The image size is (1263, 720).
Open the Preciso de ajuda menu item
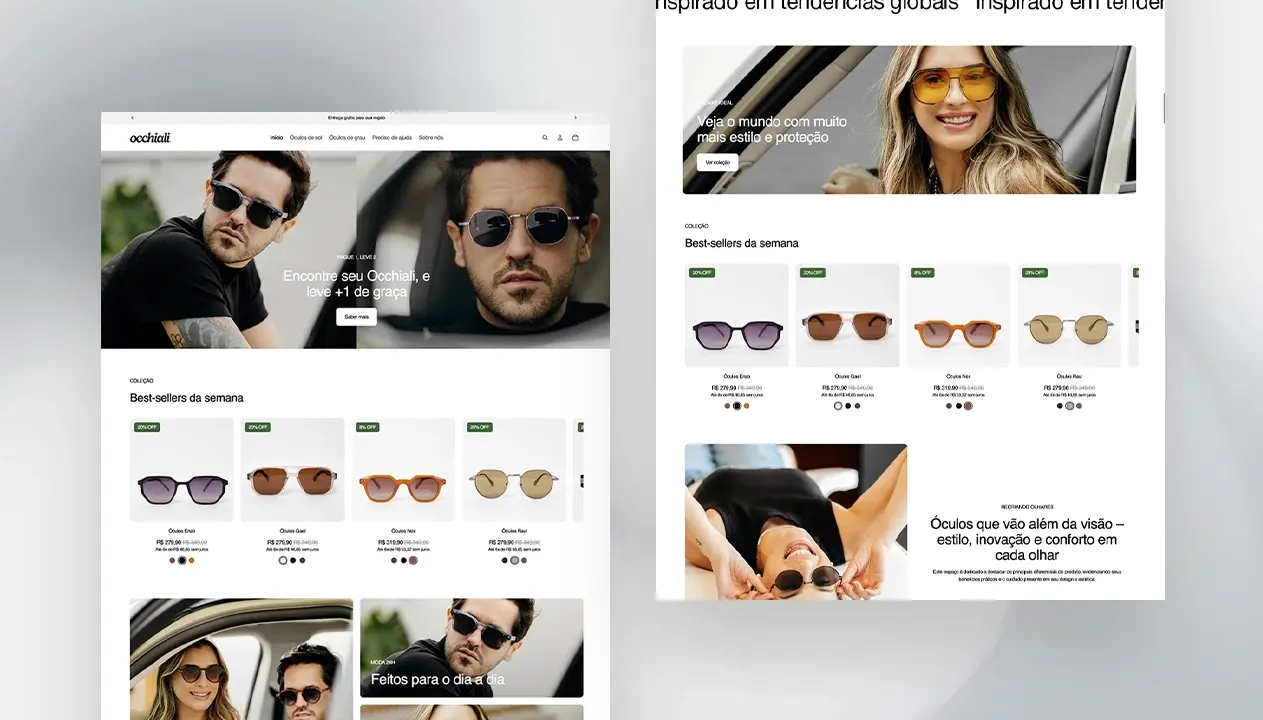[x=392, y=137]
